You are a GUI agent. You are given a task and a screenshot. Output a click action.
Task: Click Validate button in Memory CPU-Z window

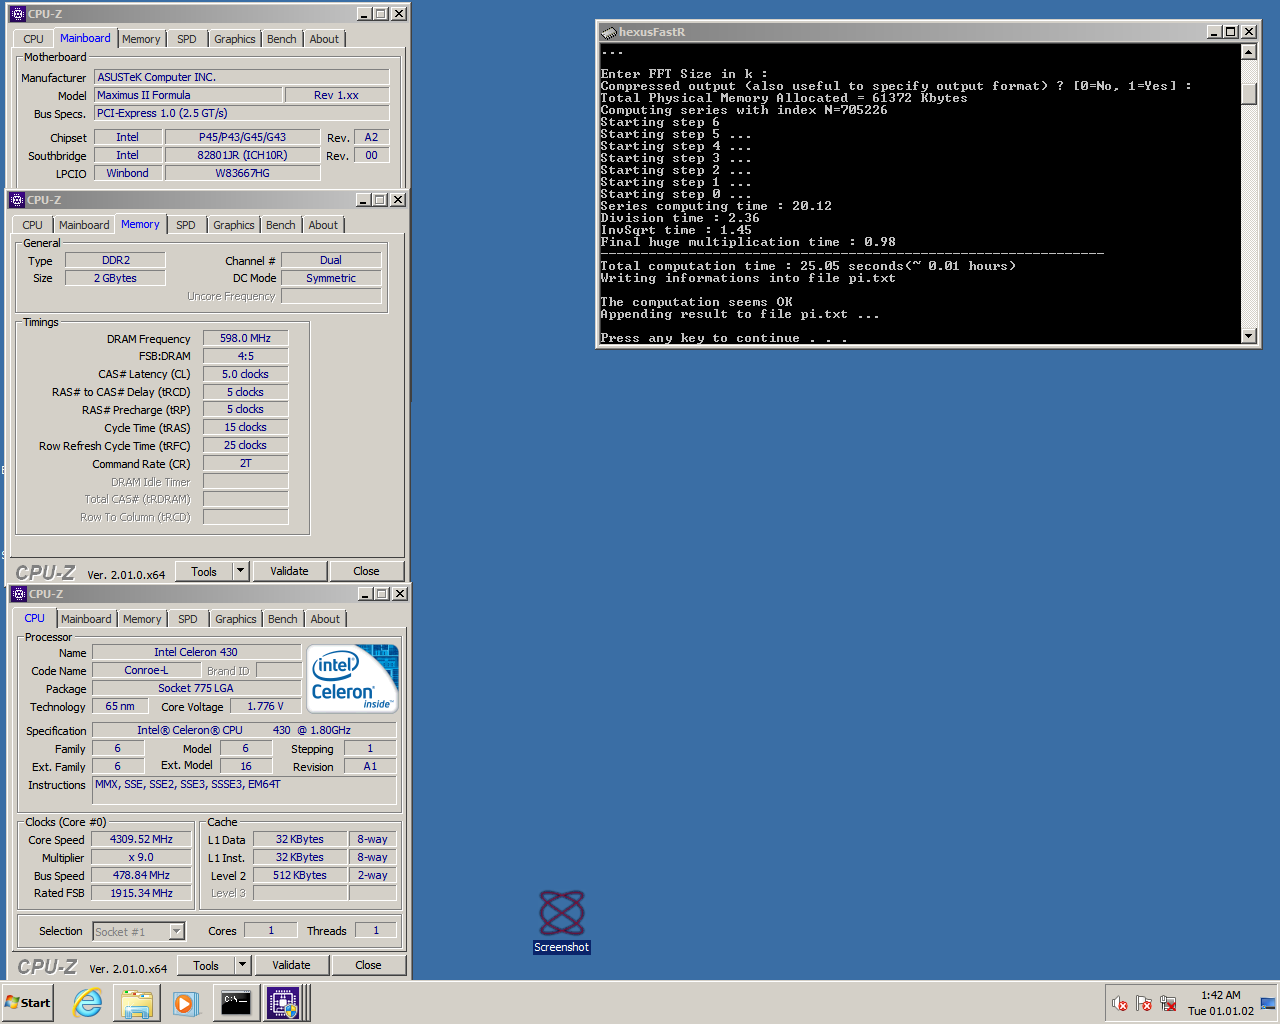tap(289, 571)
